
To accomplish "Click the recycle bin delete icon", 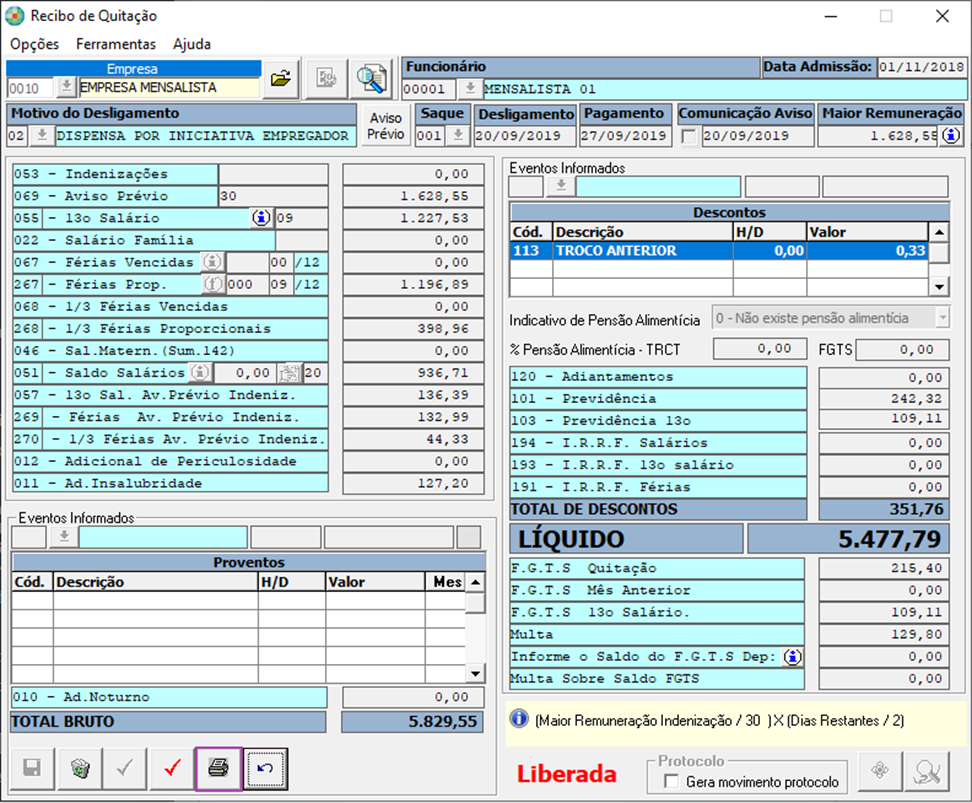I will tap(79, 768).
